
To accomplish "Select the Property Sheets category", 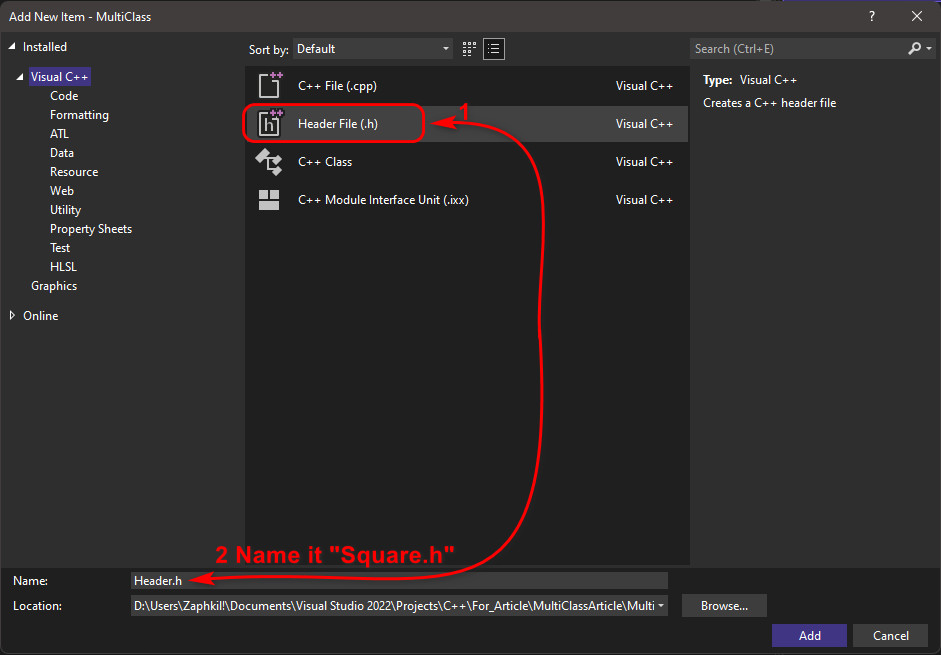I will [91, 229].
